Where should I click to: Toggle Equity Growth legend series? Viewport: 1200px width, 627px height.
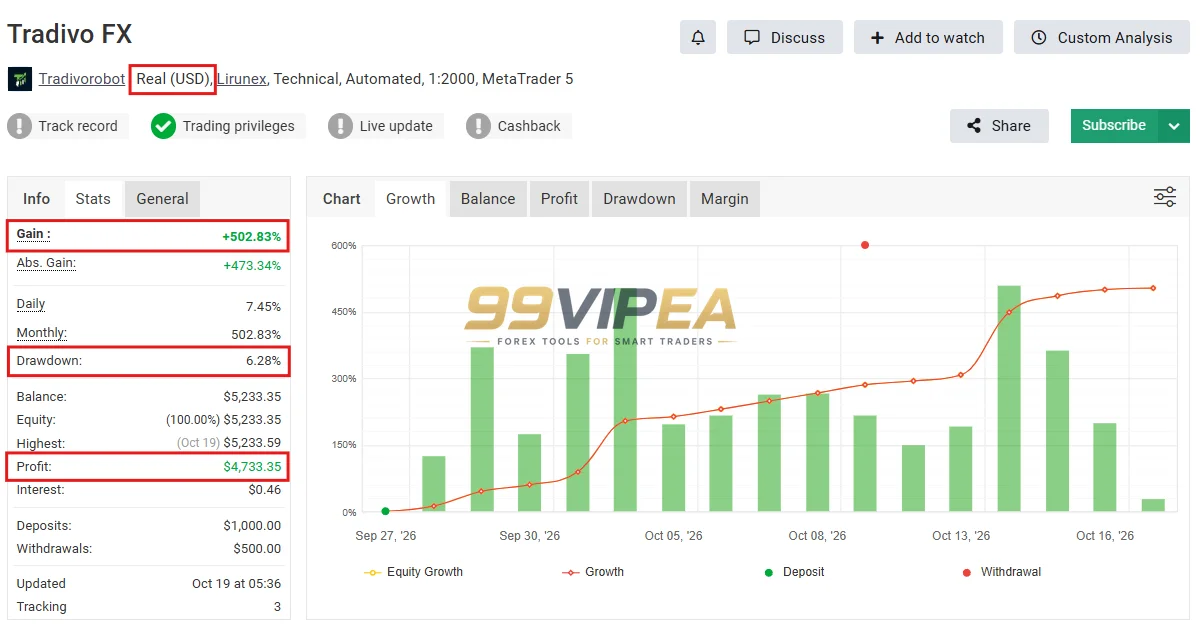click(414, 572)
